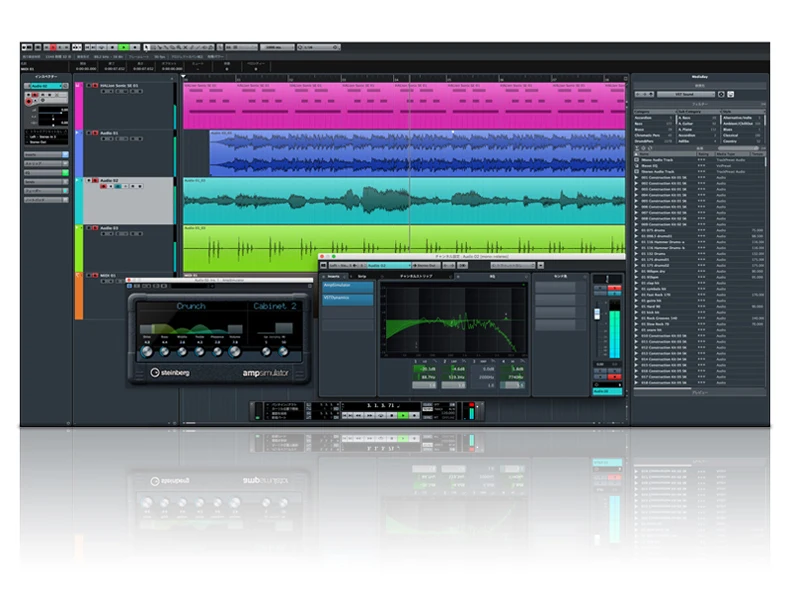Click the pink HALion Sonic track color strip
Screen dimensions: 790x593
tap(79, 106)
